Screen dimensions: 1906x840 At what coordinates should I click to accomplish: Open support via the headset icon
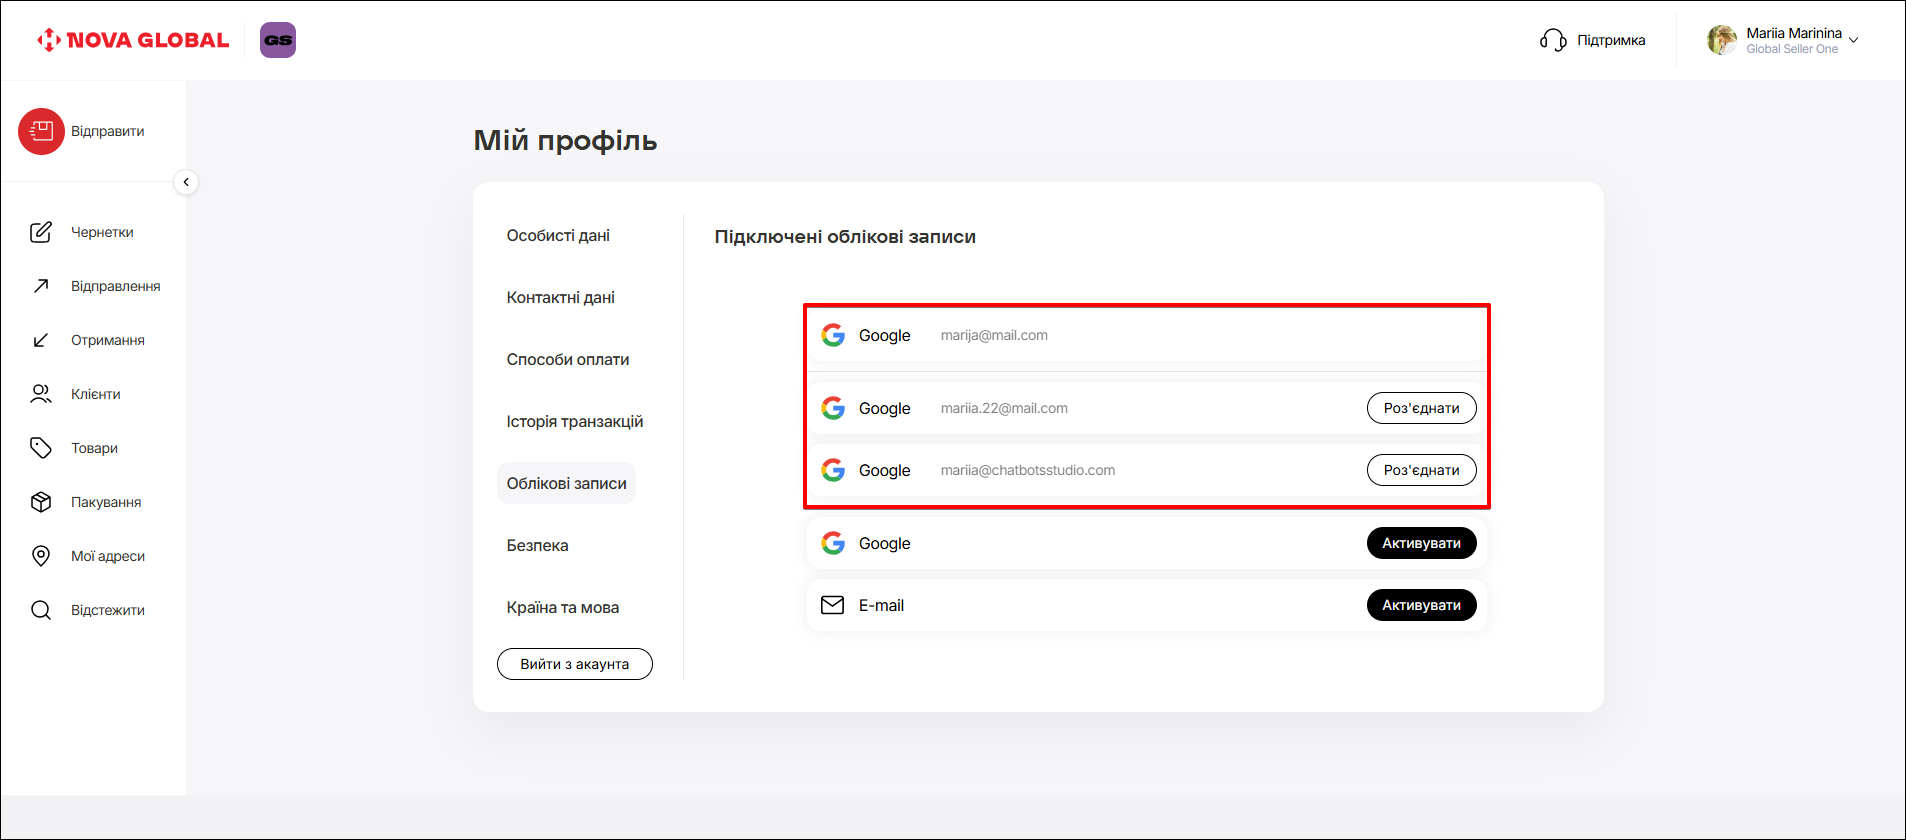(x=1553, y=40)
